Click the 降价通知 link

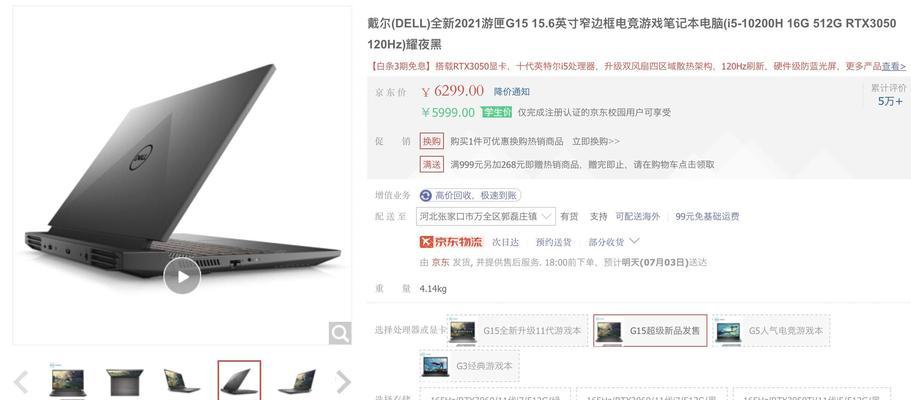click(x=512, y=92)
